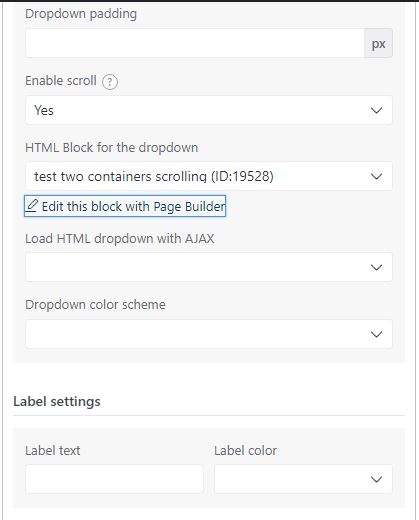The image size is (419, 520).
Task: Click the chevron arrow in Enable scroll field
Action: click(x=376, y=110)
